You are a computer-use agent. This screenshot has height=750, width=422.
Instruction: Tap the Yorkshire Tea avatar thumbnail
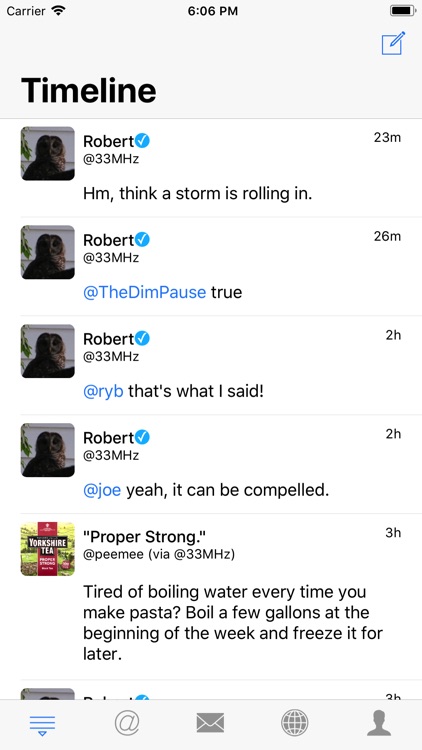[48, 549]
